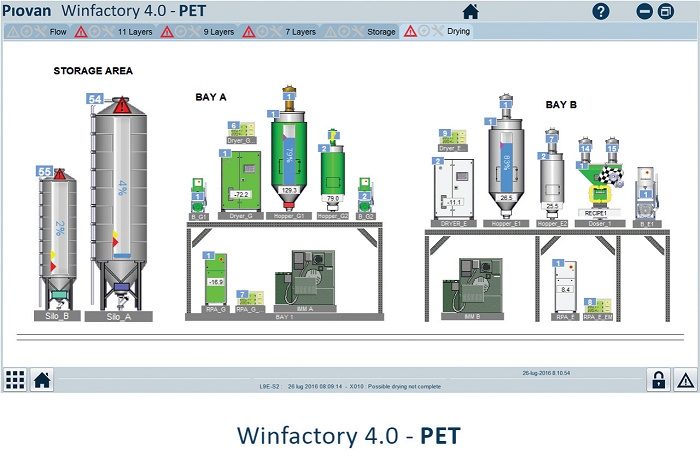This screenshot has width=700, height=458.
Task: Switch to the 7 Layers tab
Action: (300, 32)
